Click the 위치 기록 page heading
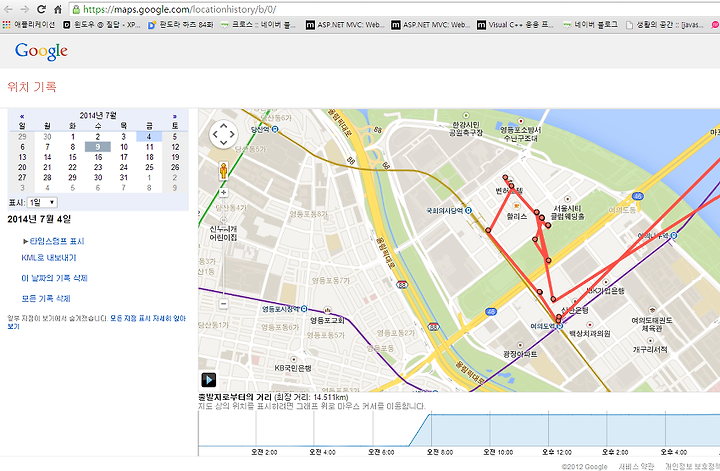The width and height of the screenshot is (720, 471). [32, 87]
